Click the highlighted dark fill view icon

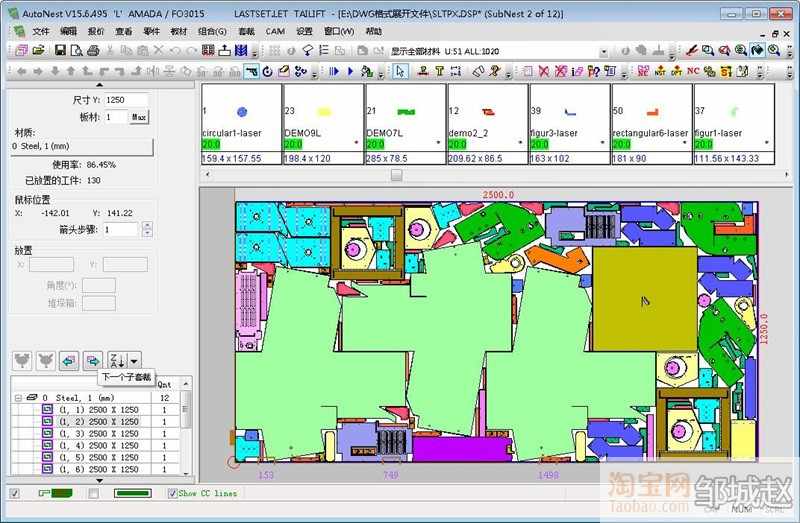pyautogui.click(x=757, y=51)
